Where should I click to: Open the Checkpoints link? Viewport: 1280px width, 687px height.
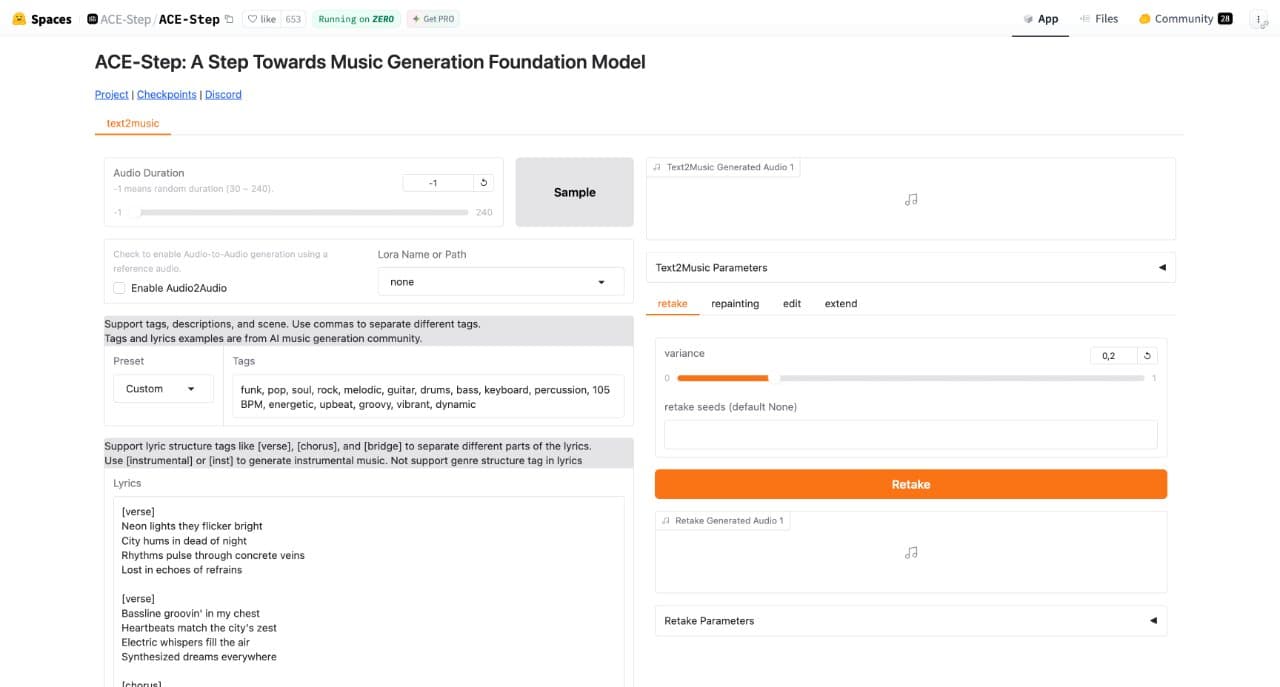[x=167, y=94]
